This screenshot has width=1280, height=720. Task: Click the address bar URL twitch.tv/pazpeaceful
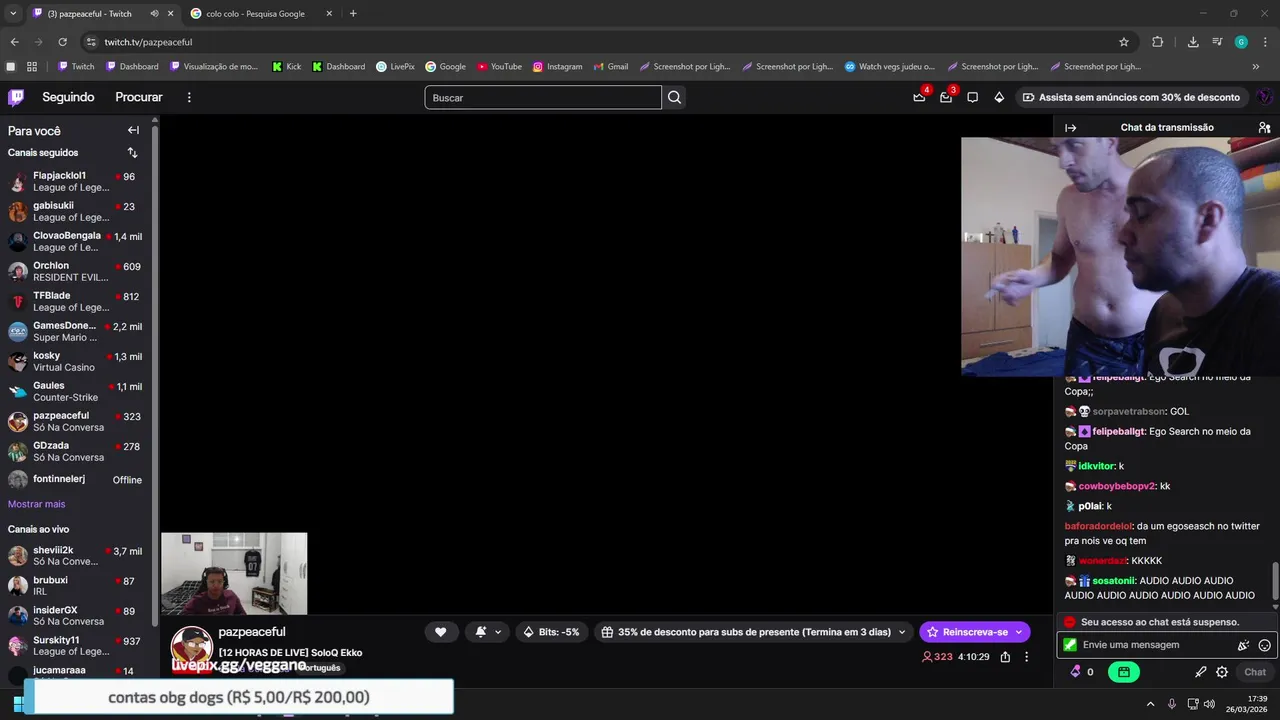(x=148, y=42)
